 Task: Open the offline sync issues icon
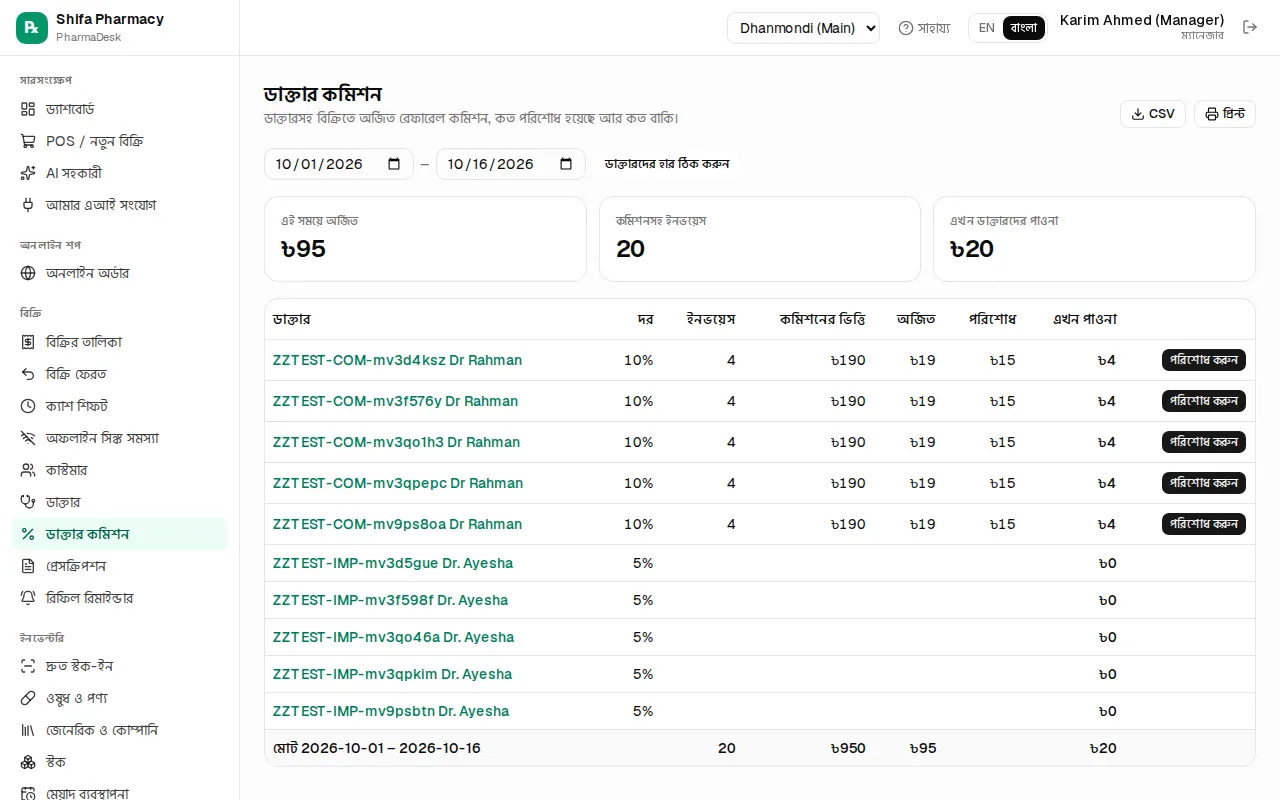point(28,438)
